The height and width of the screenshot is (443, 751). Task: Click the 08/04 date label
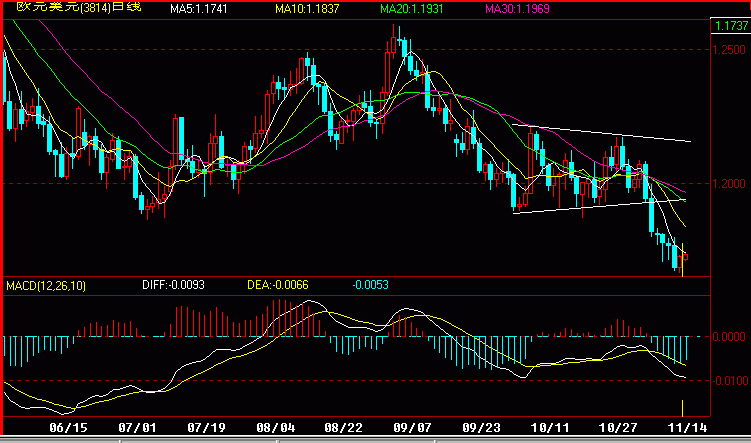coord(276,428)
